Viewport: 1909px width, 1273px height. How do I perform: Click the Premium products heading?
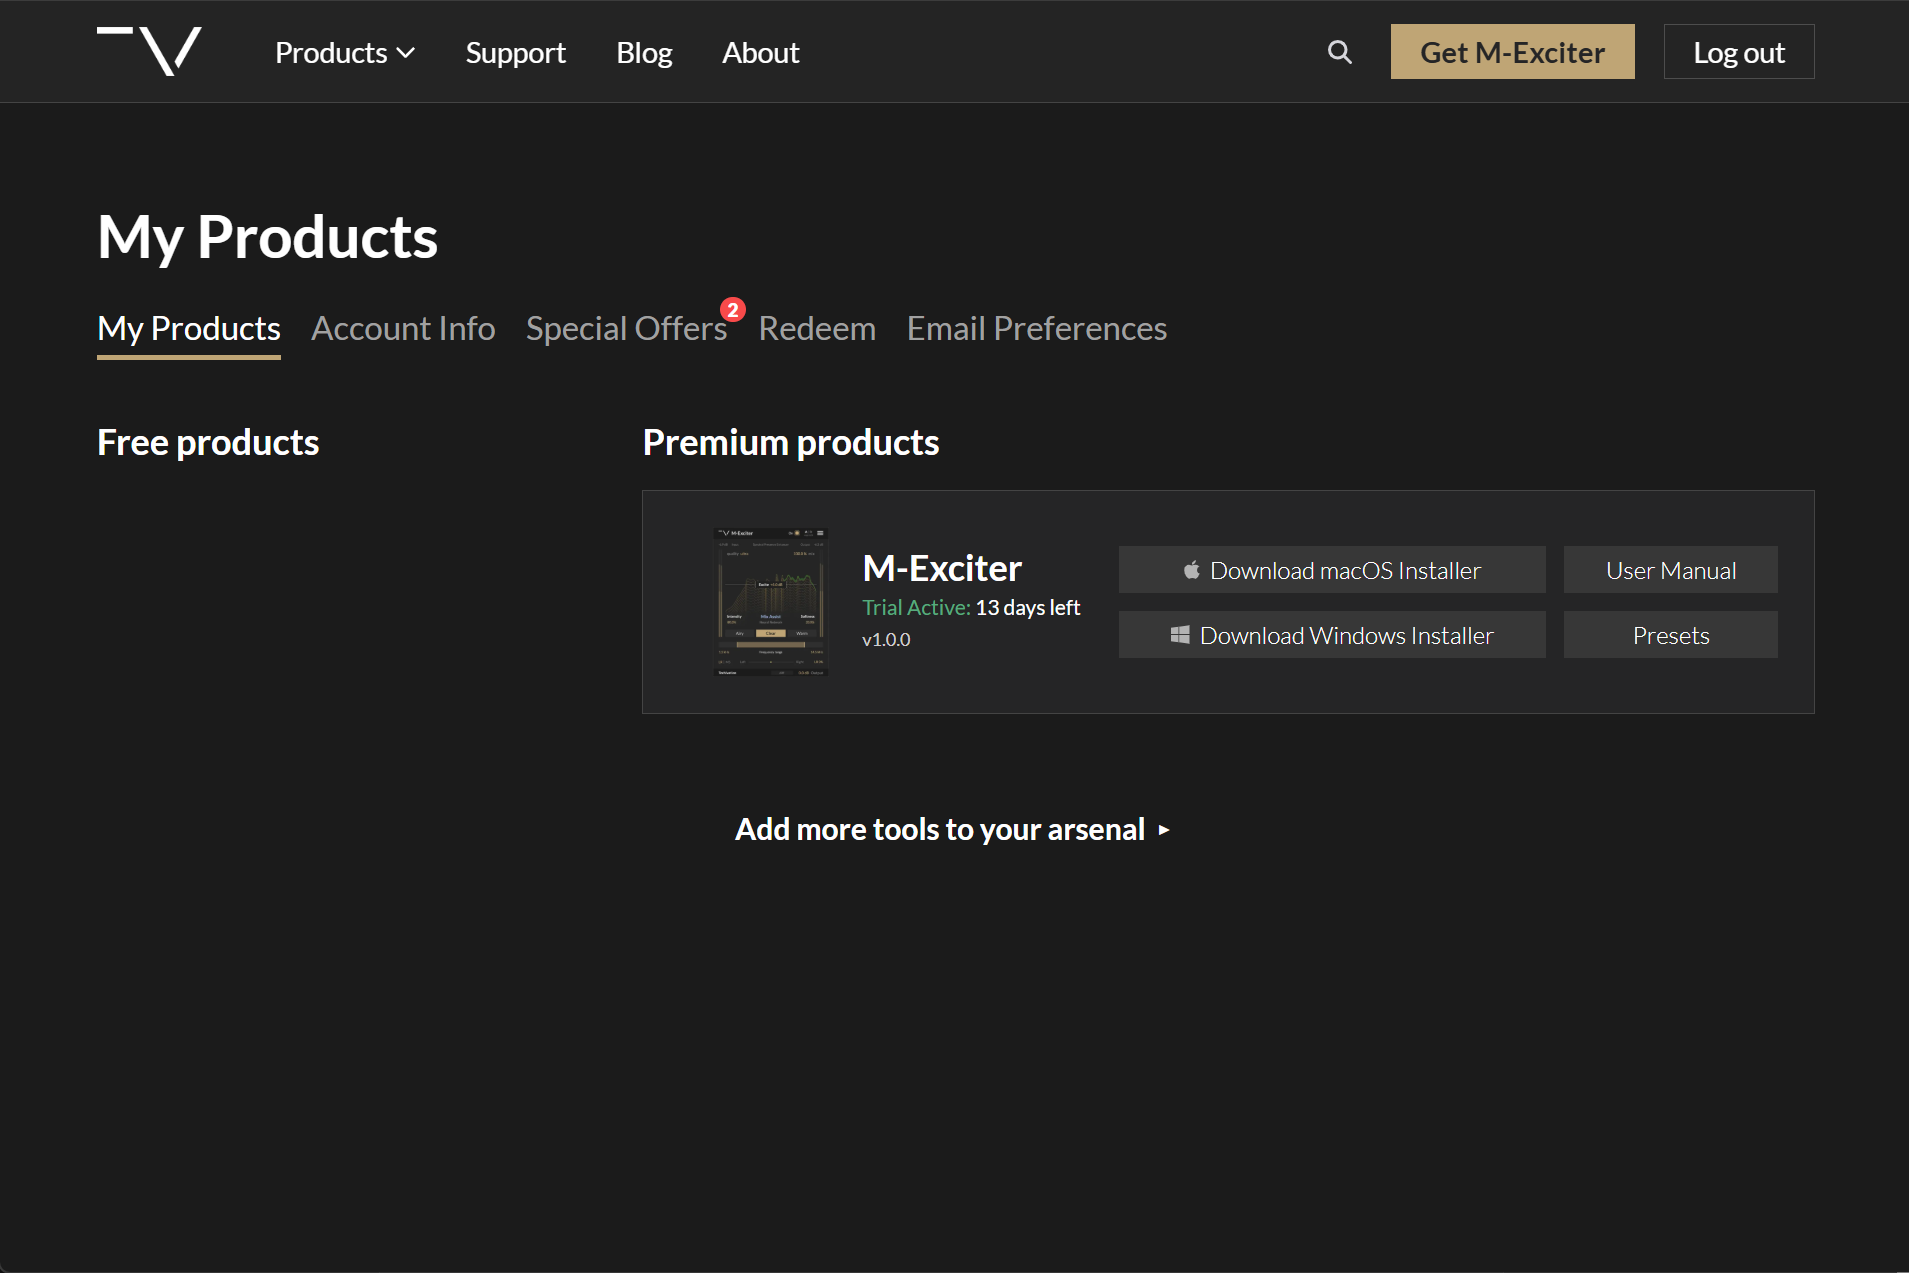tap(791, 442)
